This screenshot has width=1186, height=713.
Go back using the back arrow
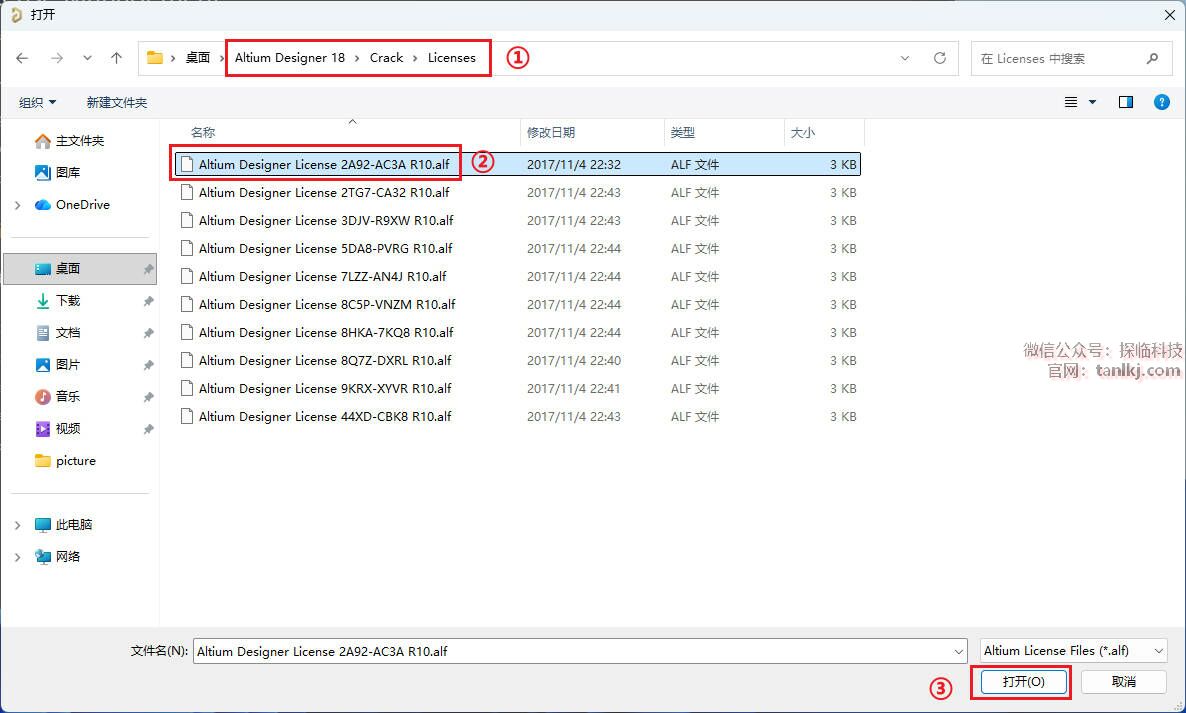tap(23, 58)
